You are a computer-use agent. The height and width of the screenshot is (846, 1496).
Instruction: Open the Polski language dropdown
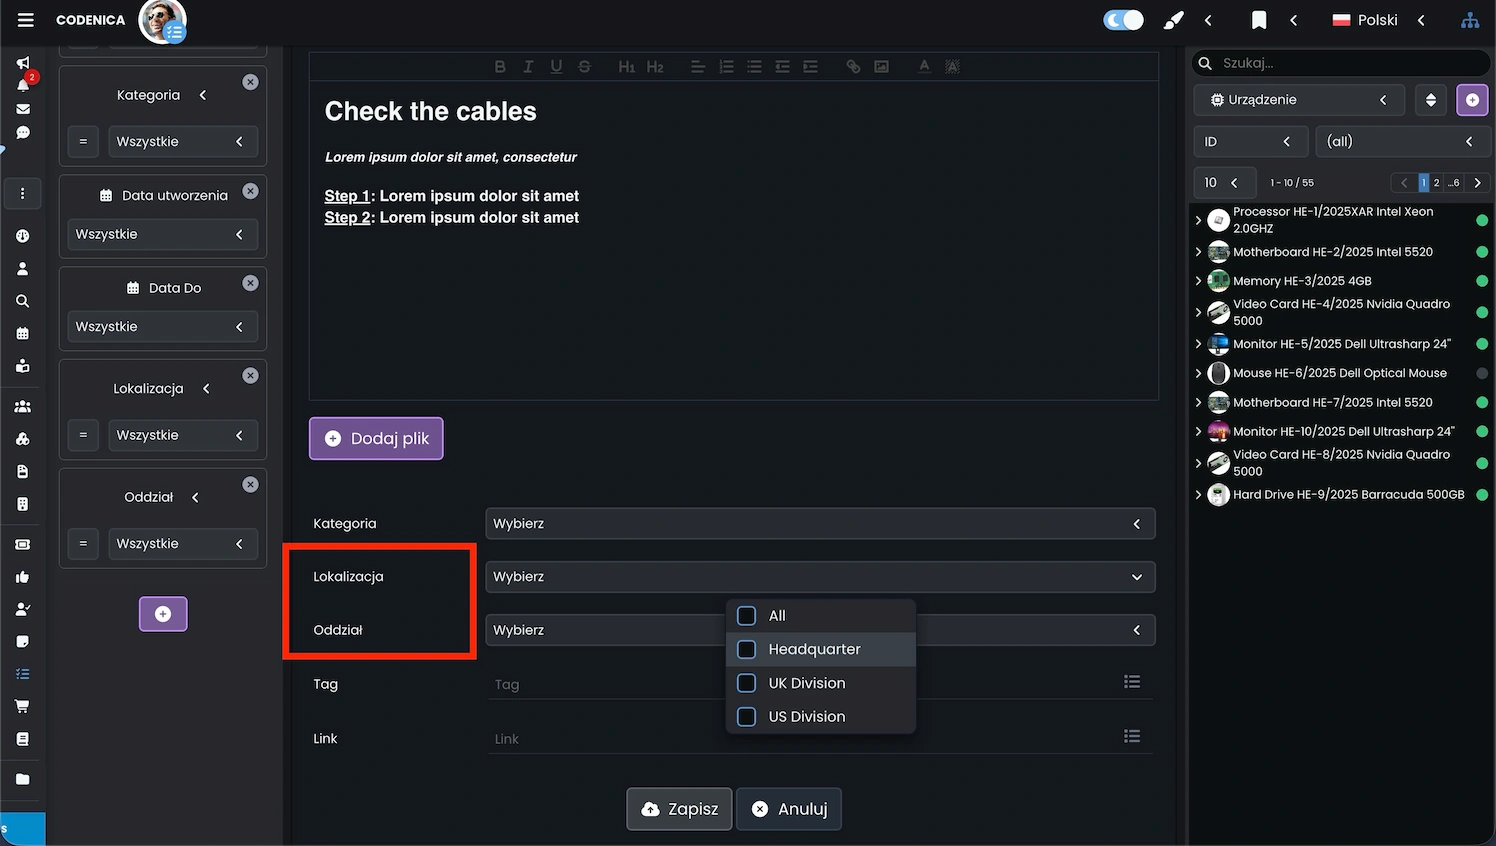[1377, 20]
